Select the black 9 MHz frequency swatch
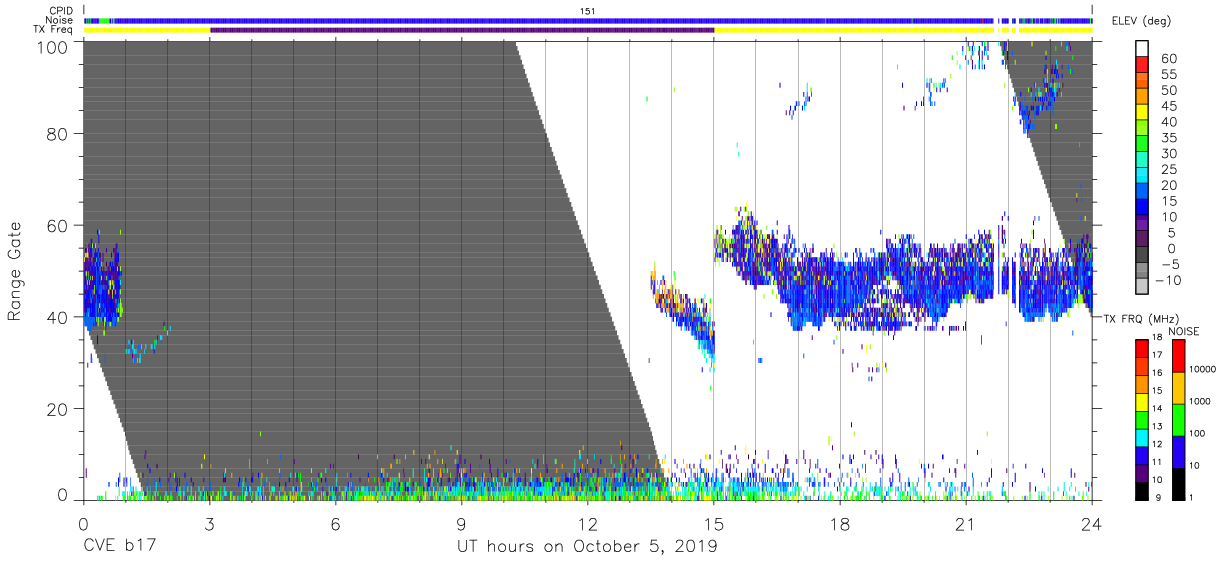Viewport: 1228px width, 567px height. pos(1142,490)
